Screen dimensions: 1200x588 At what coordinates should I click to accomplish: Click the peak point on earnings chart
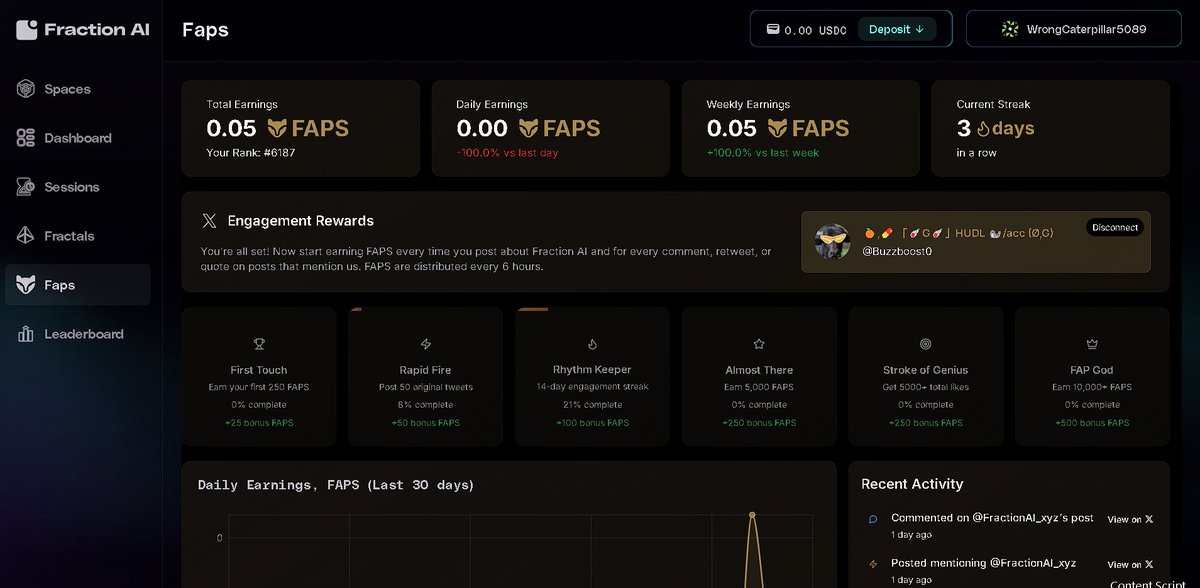[752, 515]
